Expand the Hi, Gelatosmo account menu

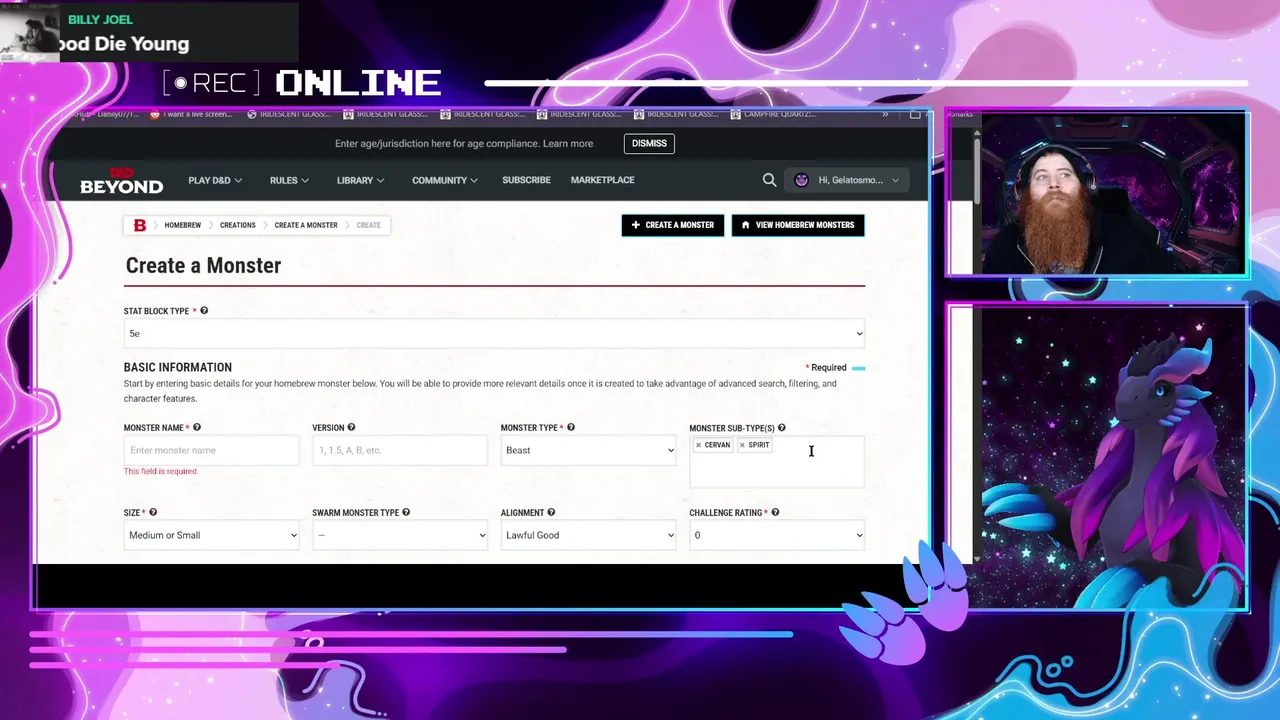(x=847, y=180)
